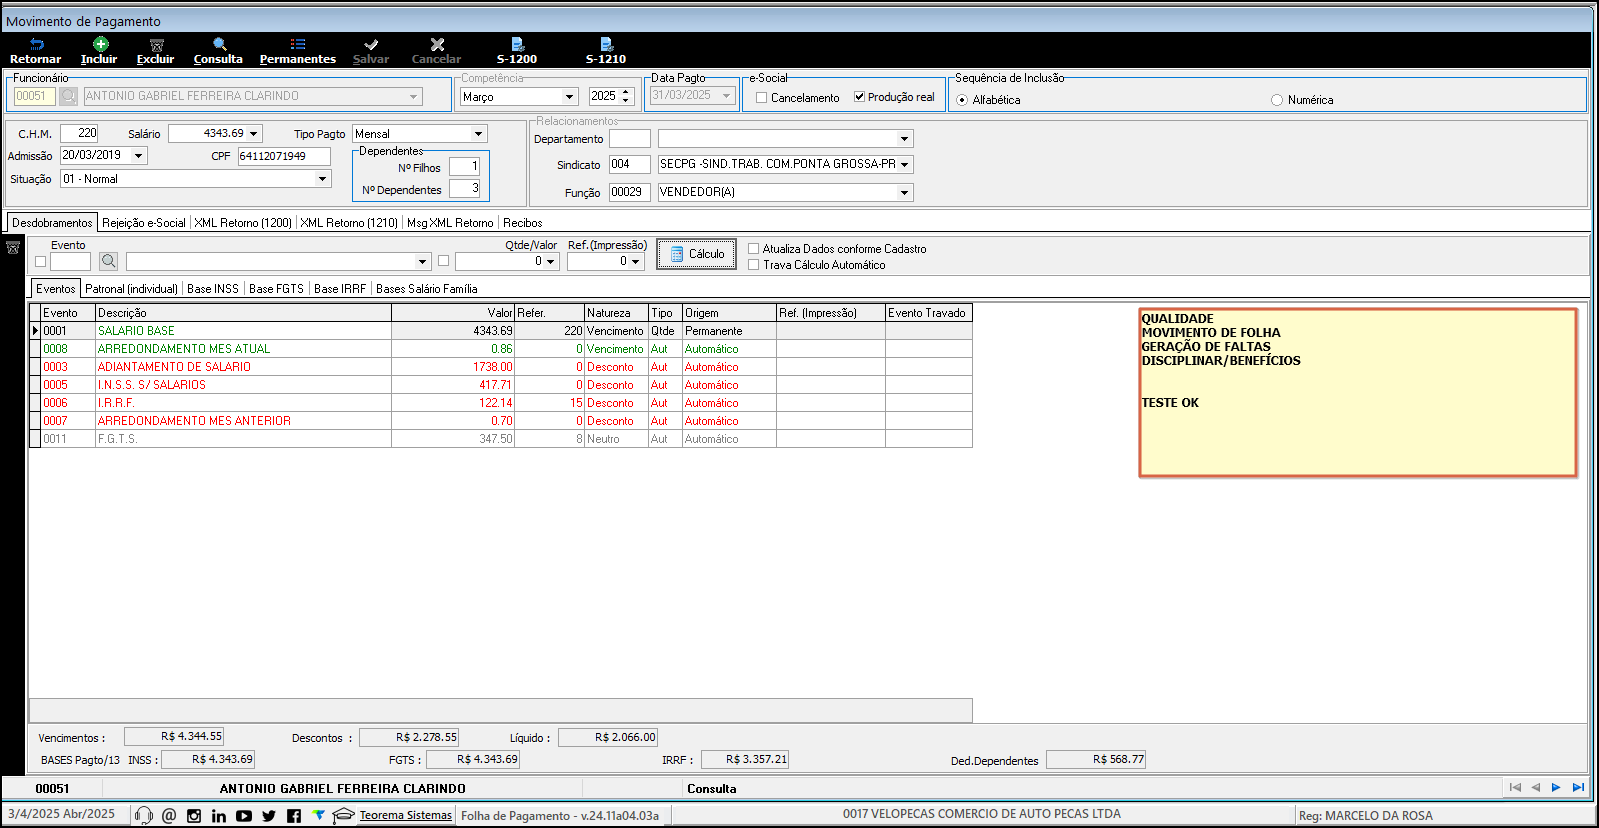Open the LinkedIn icon in status bar
The height and width of the screenshot is (828, 1599).
tap(219, 816)
